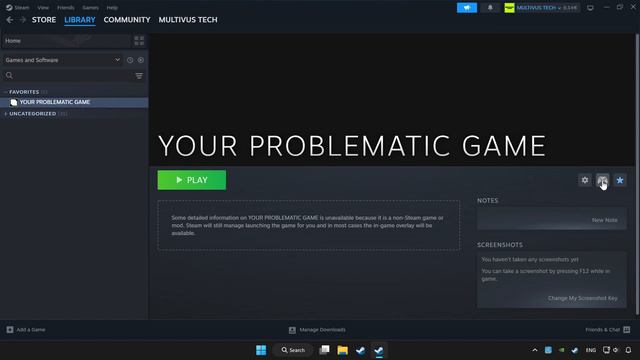The height and width of the screenshot is (360, 640).
Task: Click the library Home button
Action: (x=66, y=41)
